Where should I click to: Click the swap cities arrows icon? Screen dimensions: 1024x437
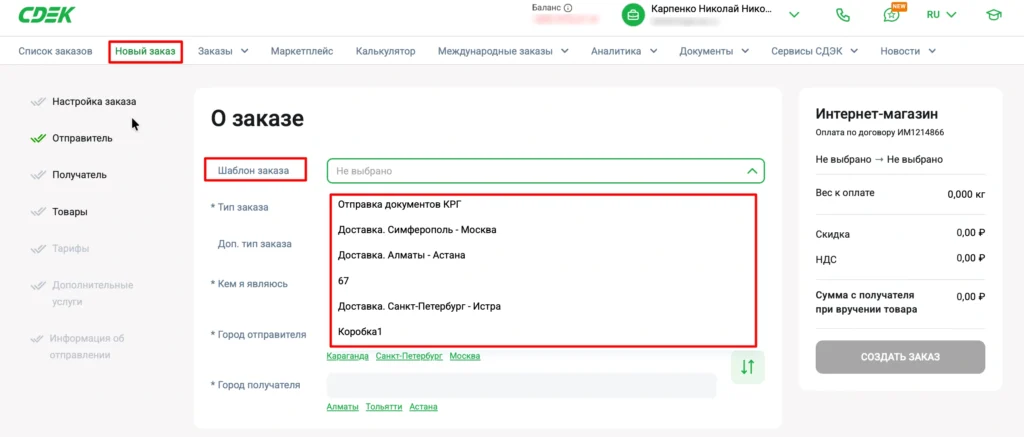(748, 367)
